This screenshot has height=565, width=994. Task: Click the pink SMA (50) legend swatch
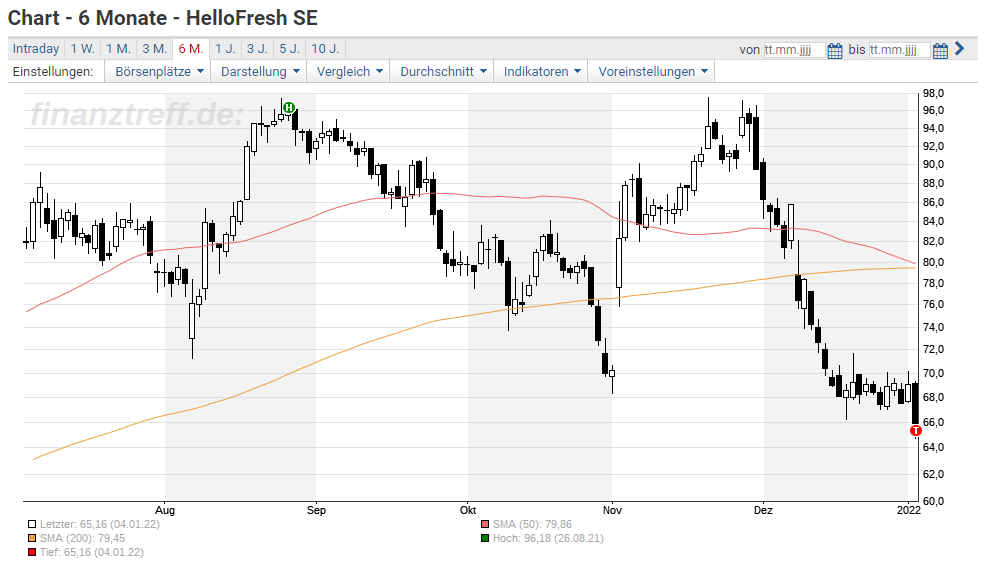tap(485, 524)
